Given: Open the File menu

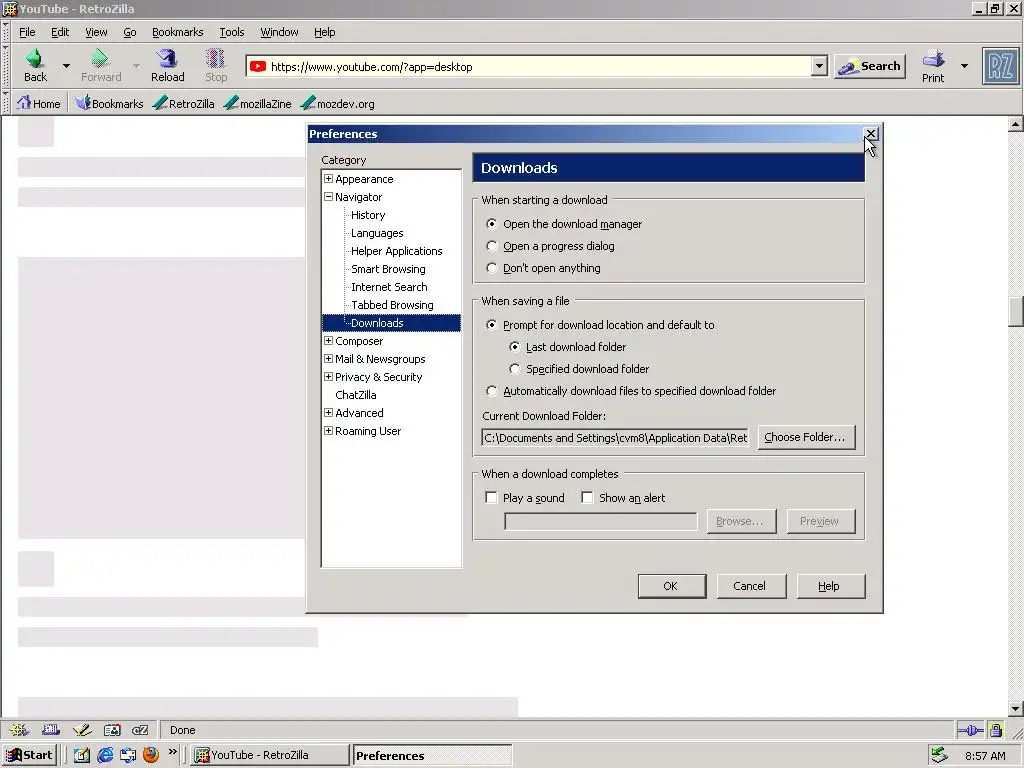Looking at the screenshot, I should click(x=27, y=32).
